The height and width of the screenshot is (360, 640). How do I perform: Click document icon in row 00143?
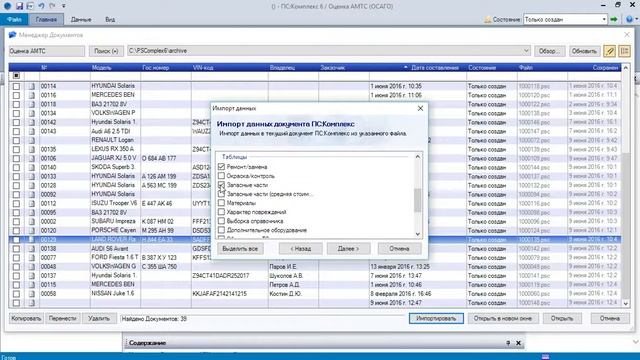(32, 131)
